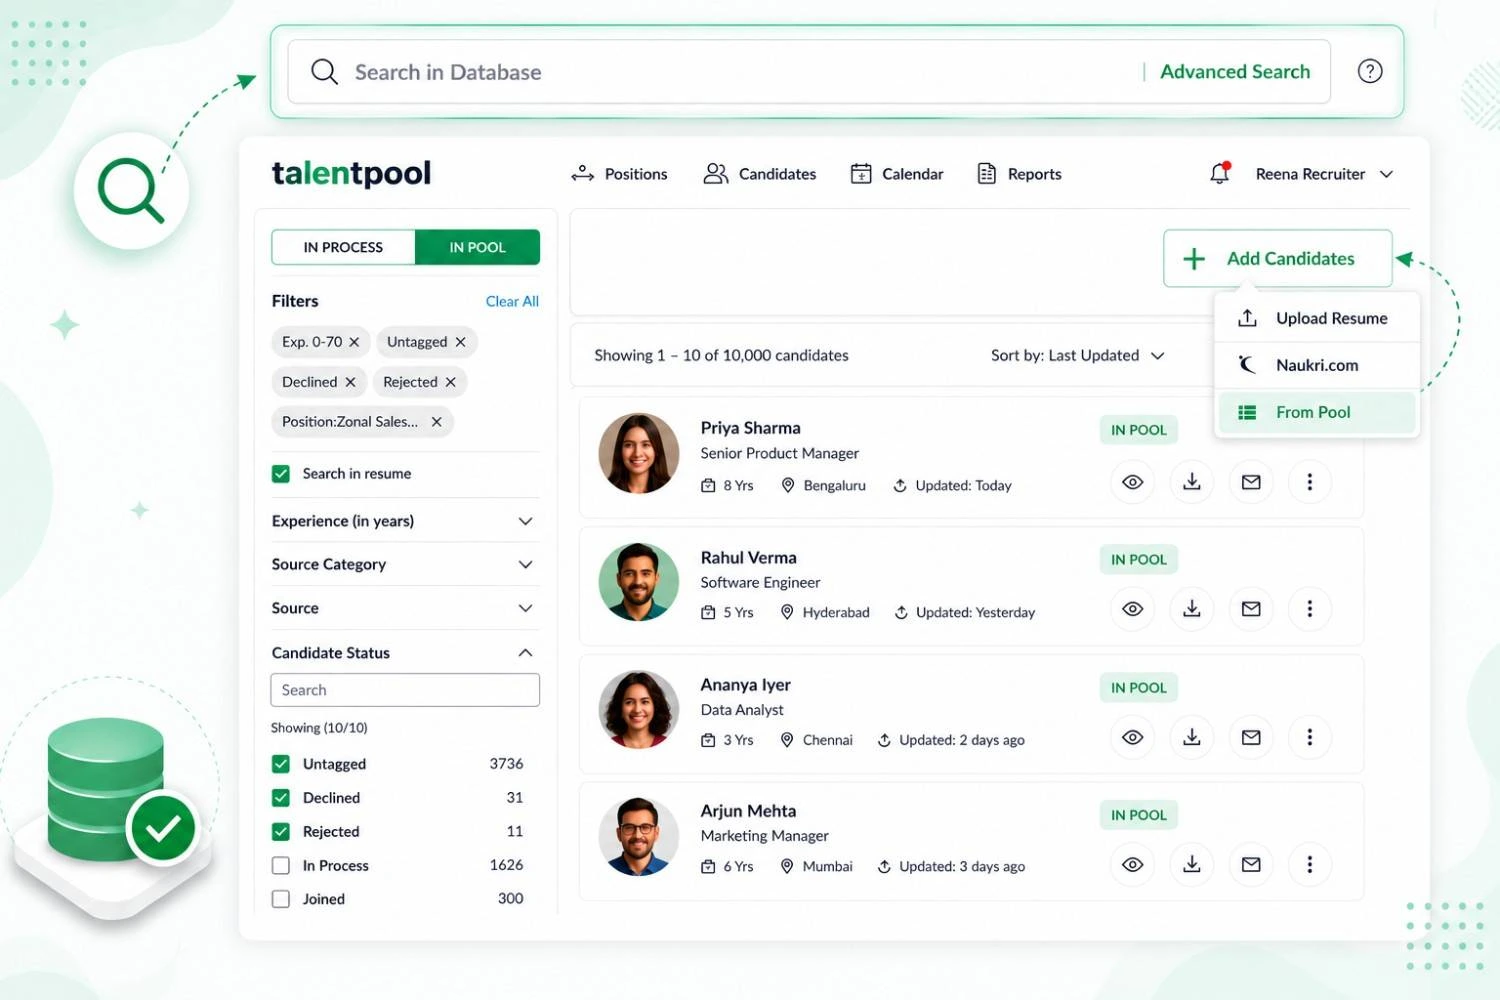This screenshot has height=1000, width=1500.
Task: Open Positions navigation item
Action: coord(619,174)
